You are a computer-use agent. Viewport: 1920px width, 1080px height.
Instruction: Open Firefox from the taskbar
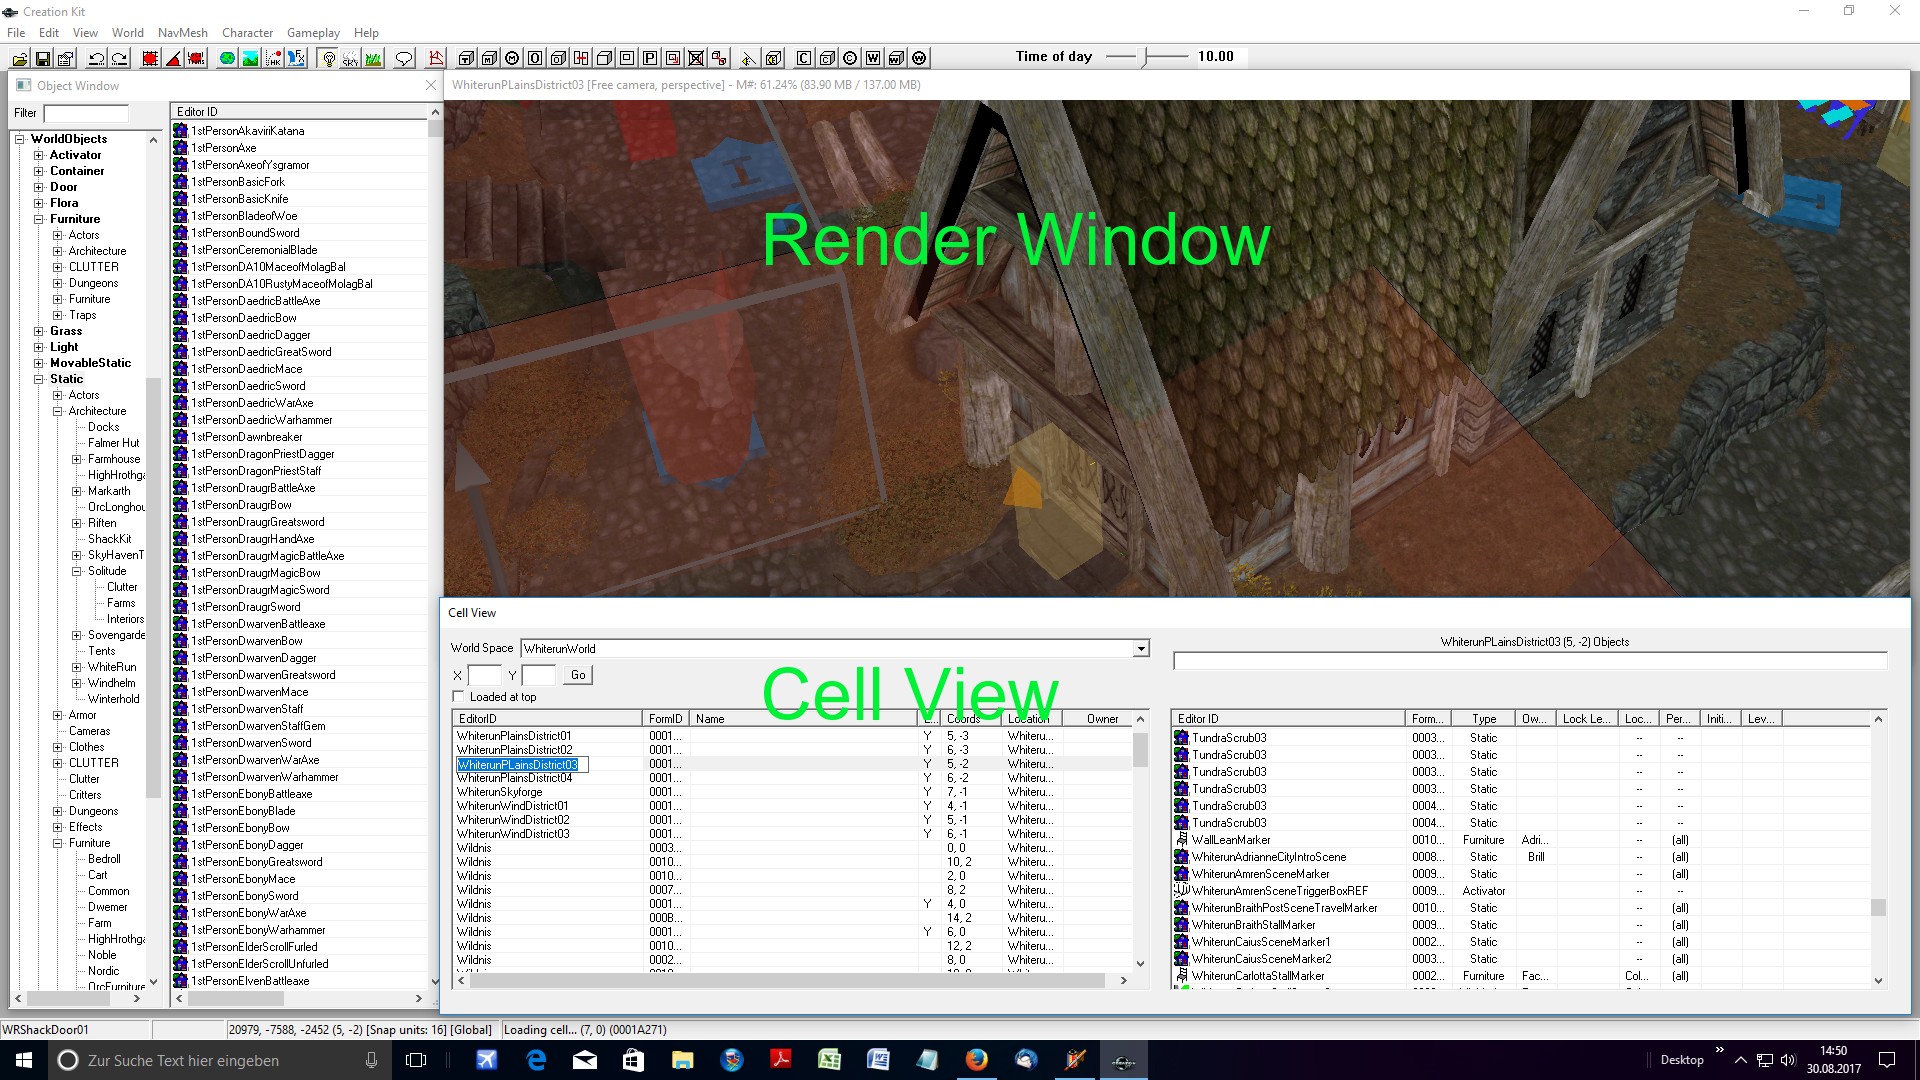(976, 1060)
